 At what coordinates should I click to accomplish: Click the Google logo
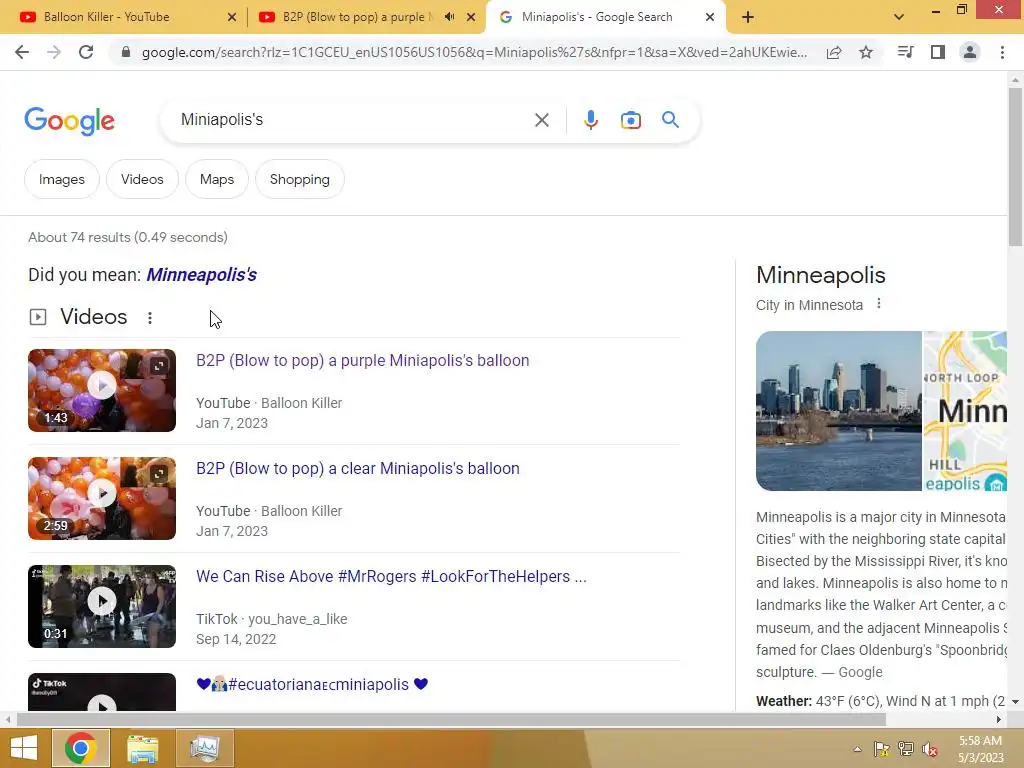coord(69,121)
